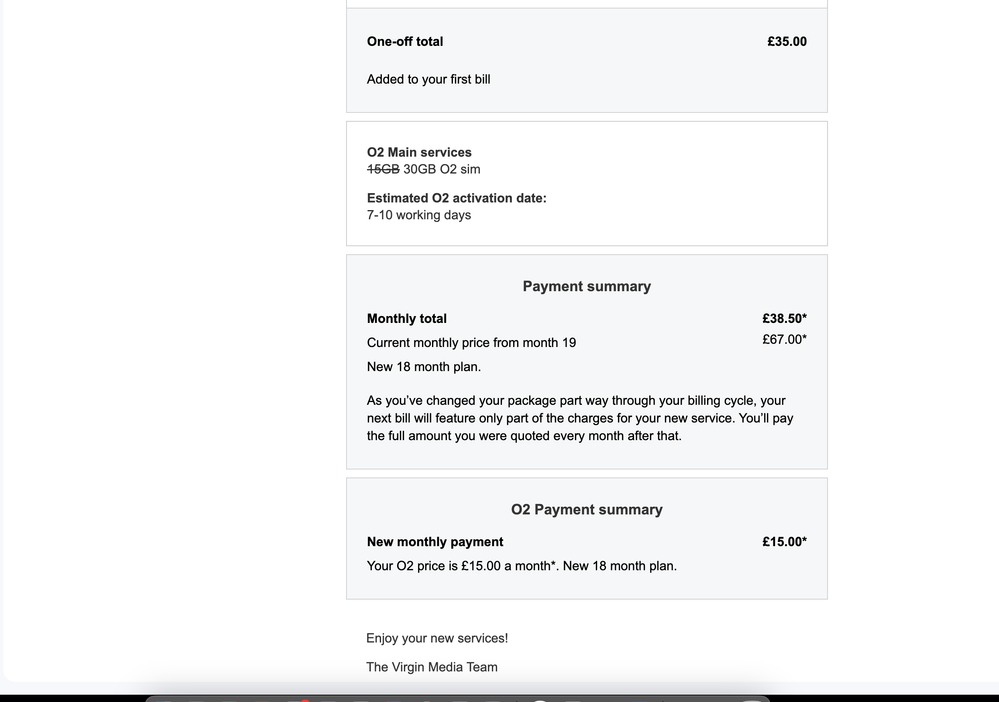Click The Virgin Media Team signature
Image resolution: width=999 pixels, height=702 pixels.
pos(432,667)
